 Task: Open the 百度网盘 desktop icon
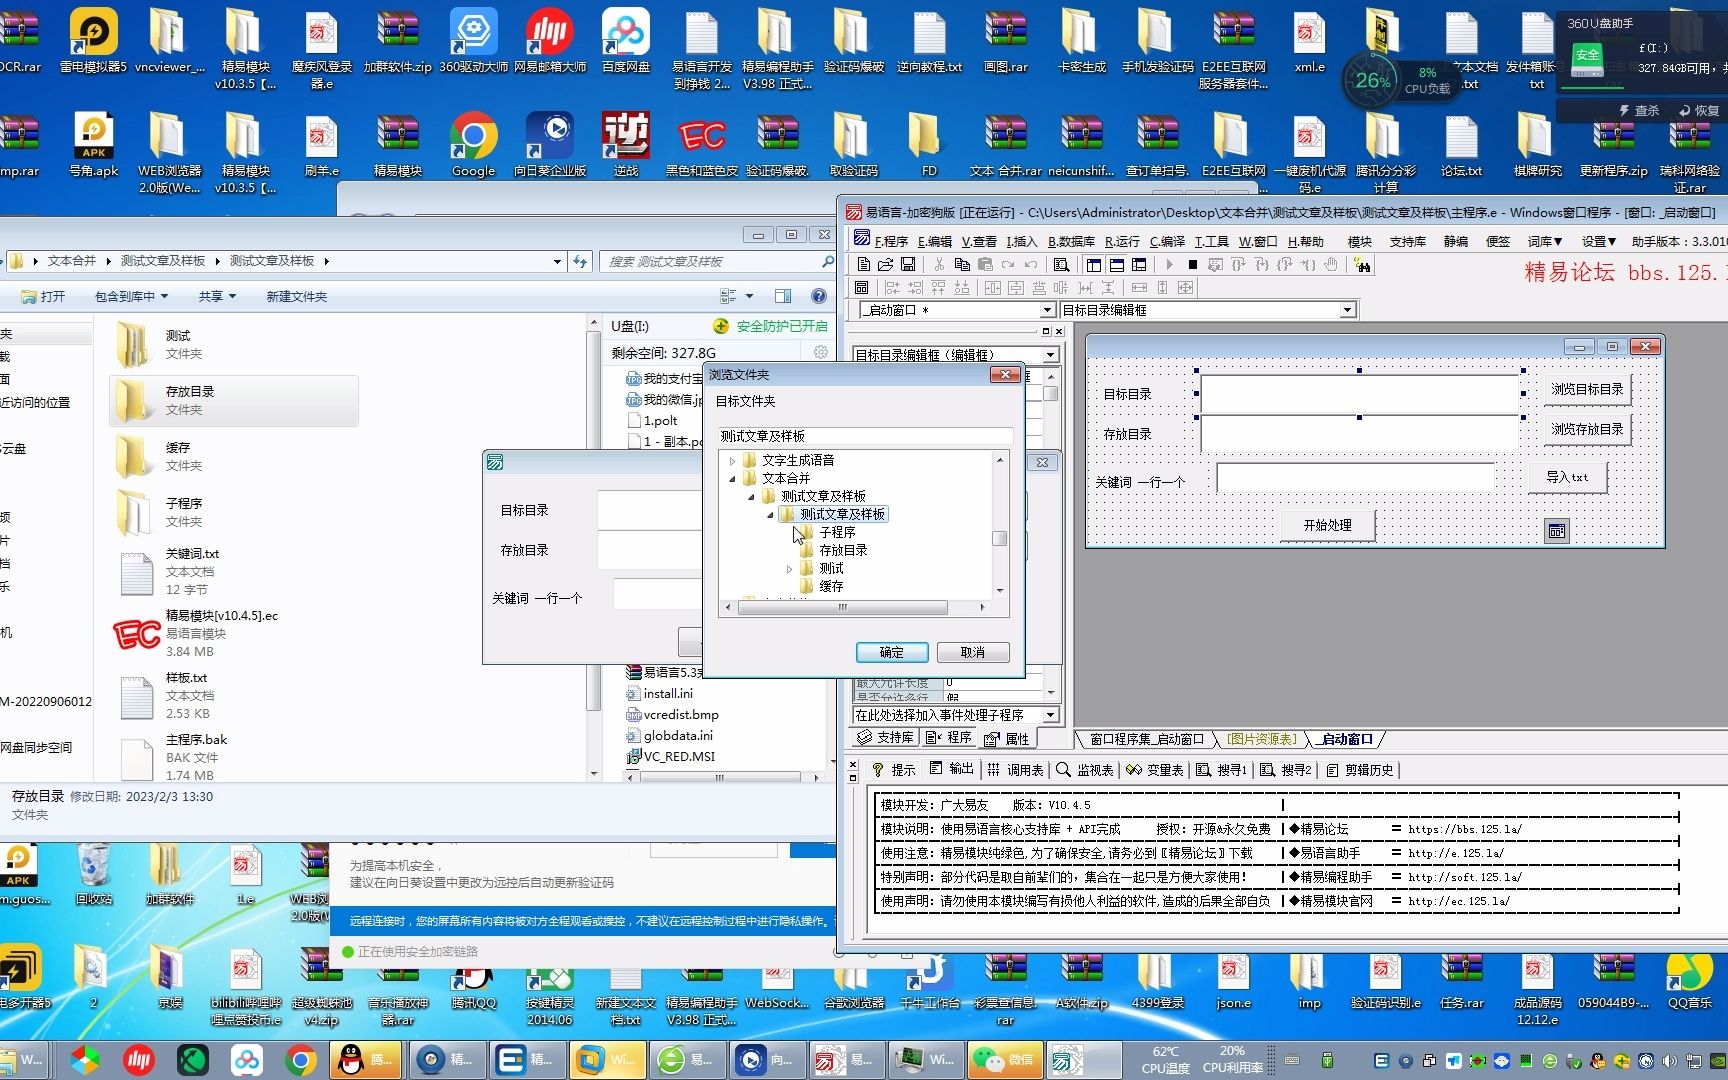[626, 40]
